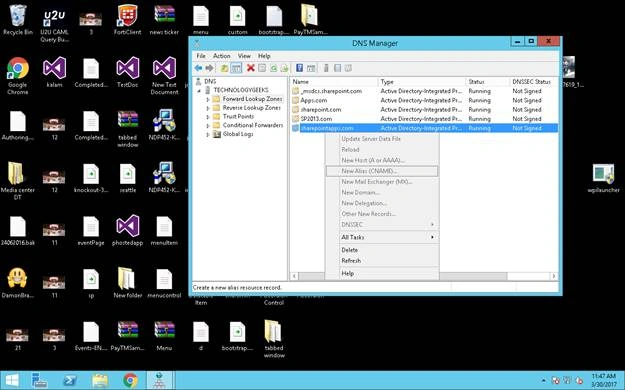The width and height of the screenshot is (625, 390).
Task: Open the Help menu in the menu bar
Action: click(264, 56)
